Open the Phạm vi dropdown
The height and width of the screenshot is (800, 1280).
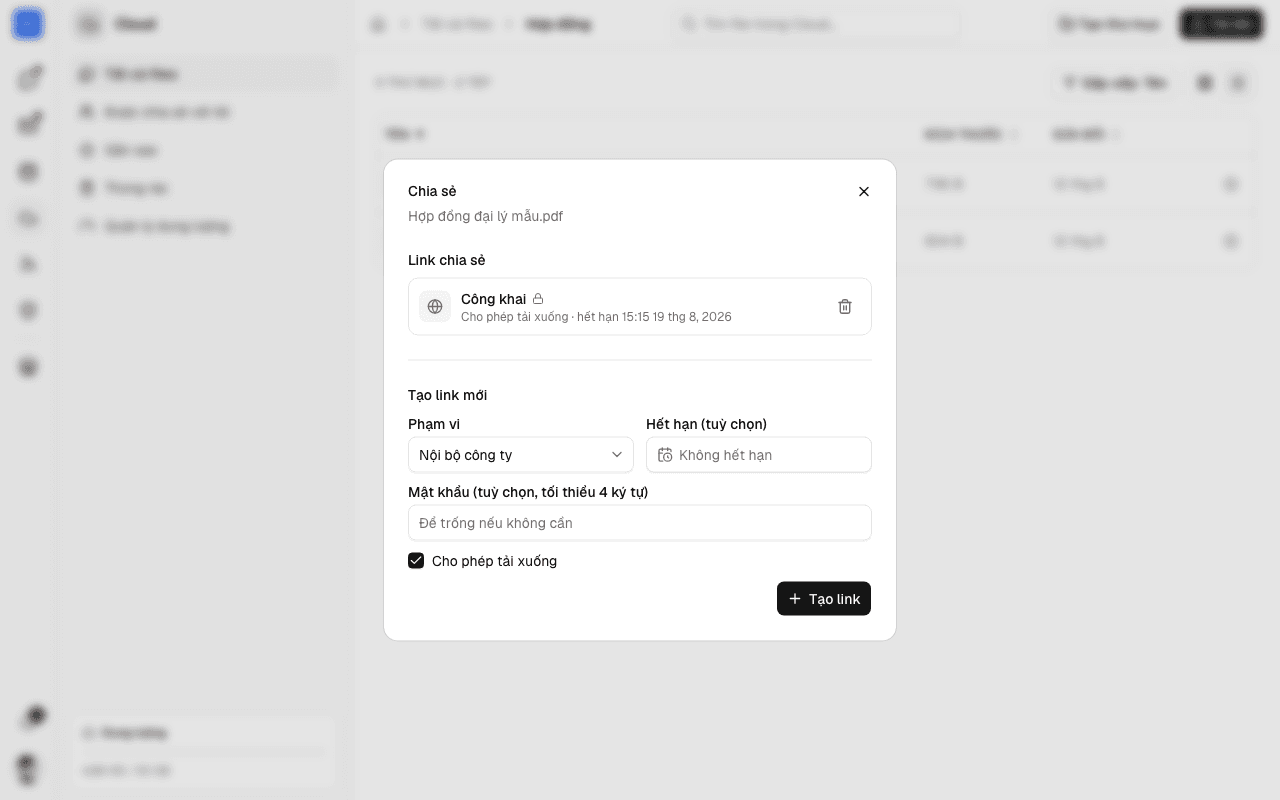pos(521,455)
